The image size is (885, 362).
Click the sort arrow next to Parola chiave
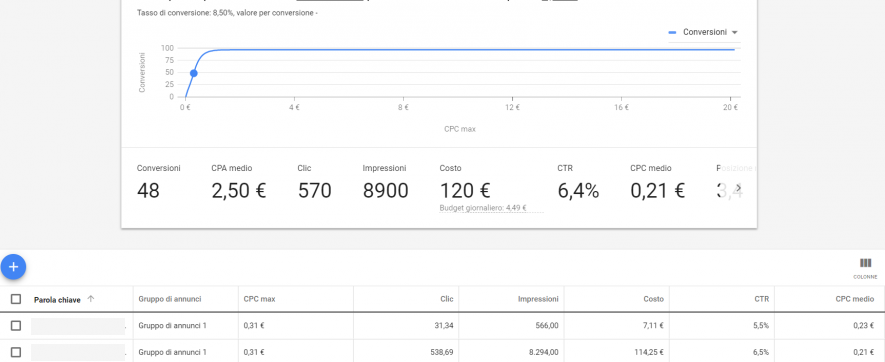pos(91,299)
